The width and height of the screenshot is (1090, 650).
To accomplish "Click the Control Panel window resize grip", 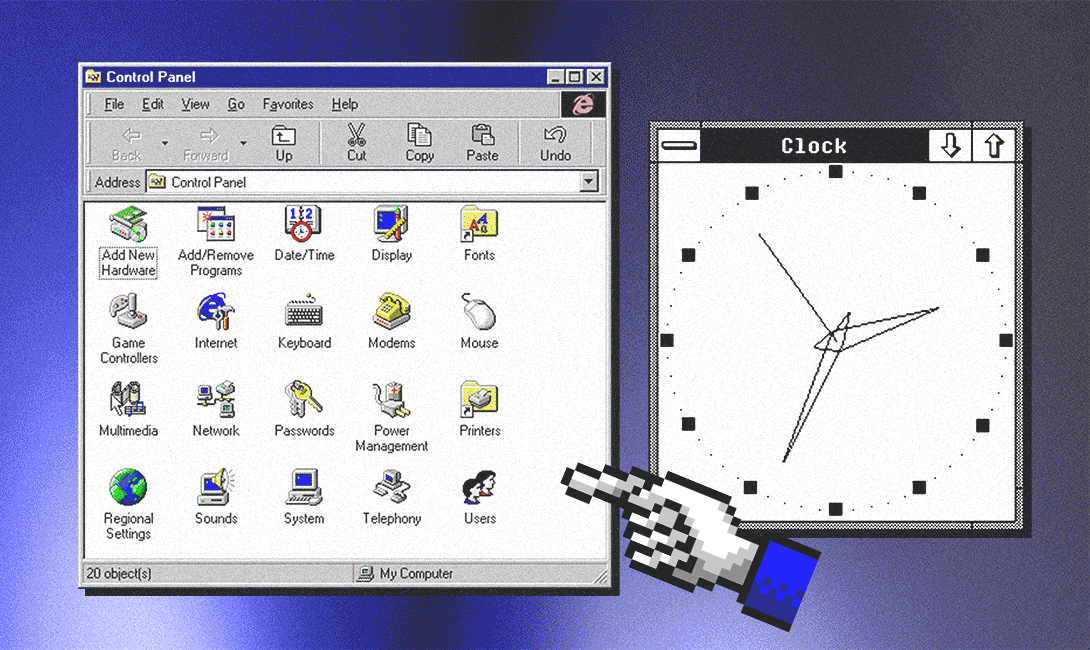I will point(601,576).
